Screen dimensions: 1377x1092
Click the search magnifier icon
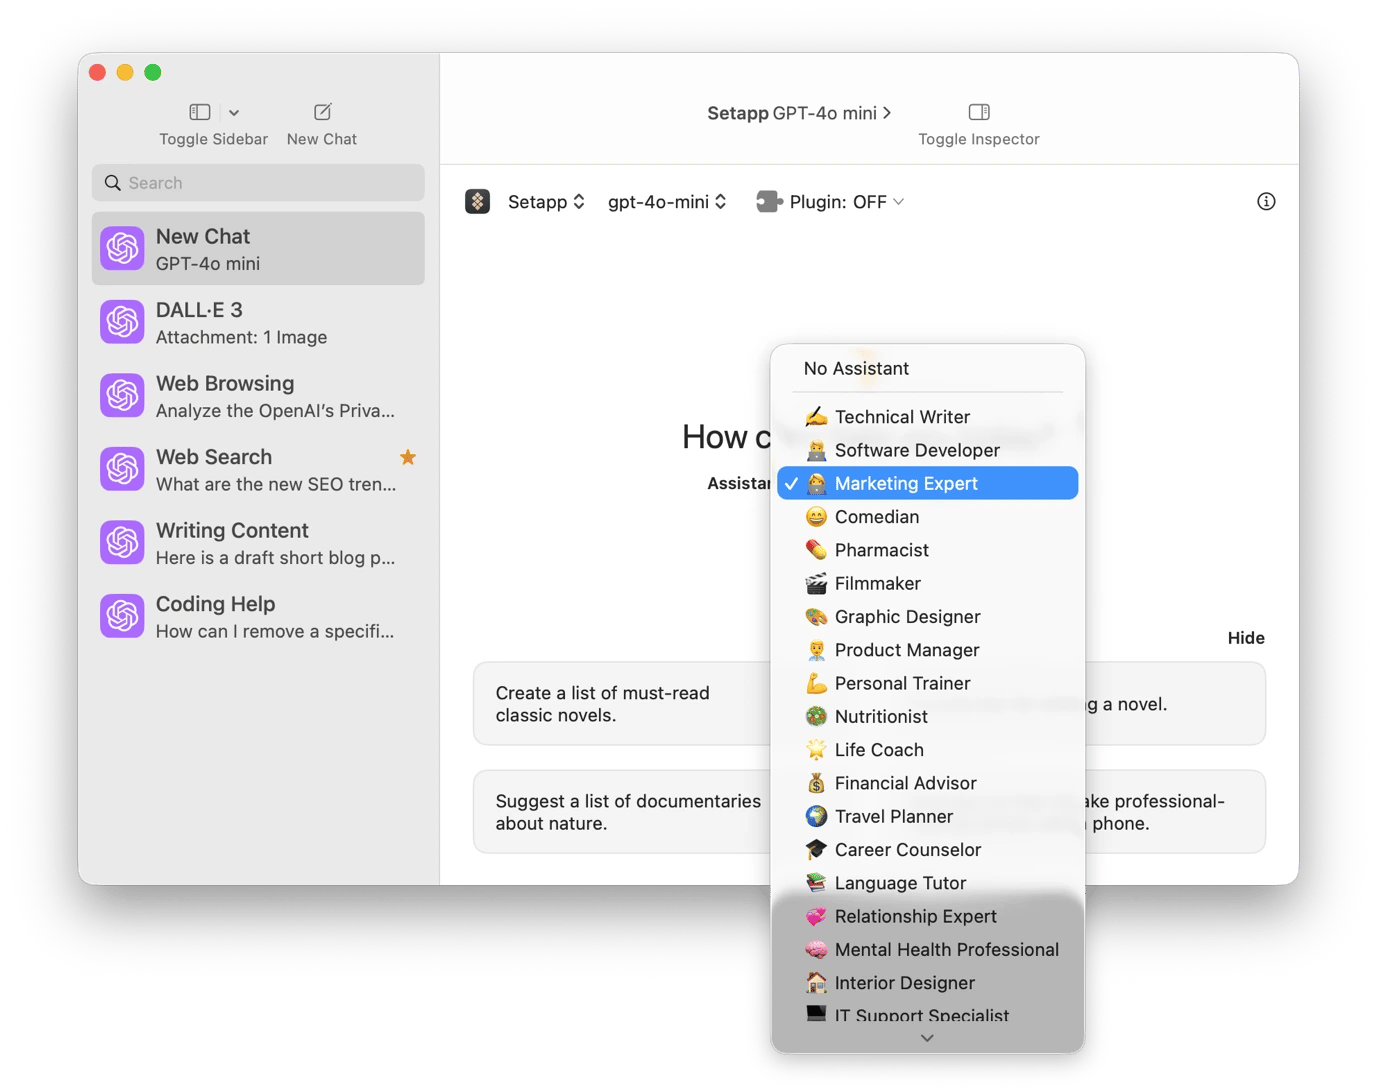[x=113, y=183]
